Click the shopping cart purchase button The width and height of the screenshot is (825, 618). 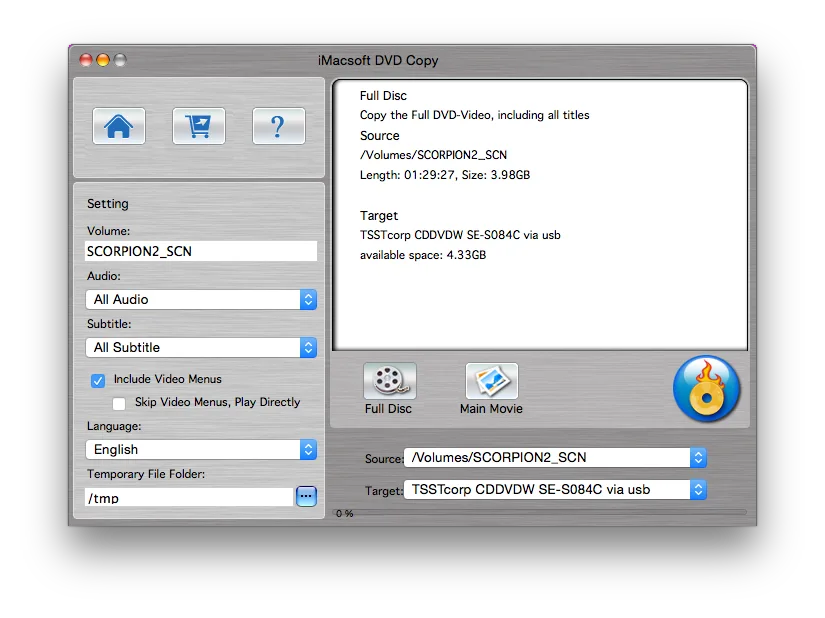pyautogui.click(x=199, y=126)
